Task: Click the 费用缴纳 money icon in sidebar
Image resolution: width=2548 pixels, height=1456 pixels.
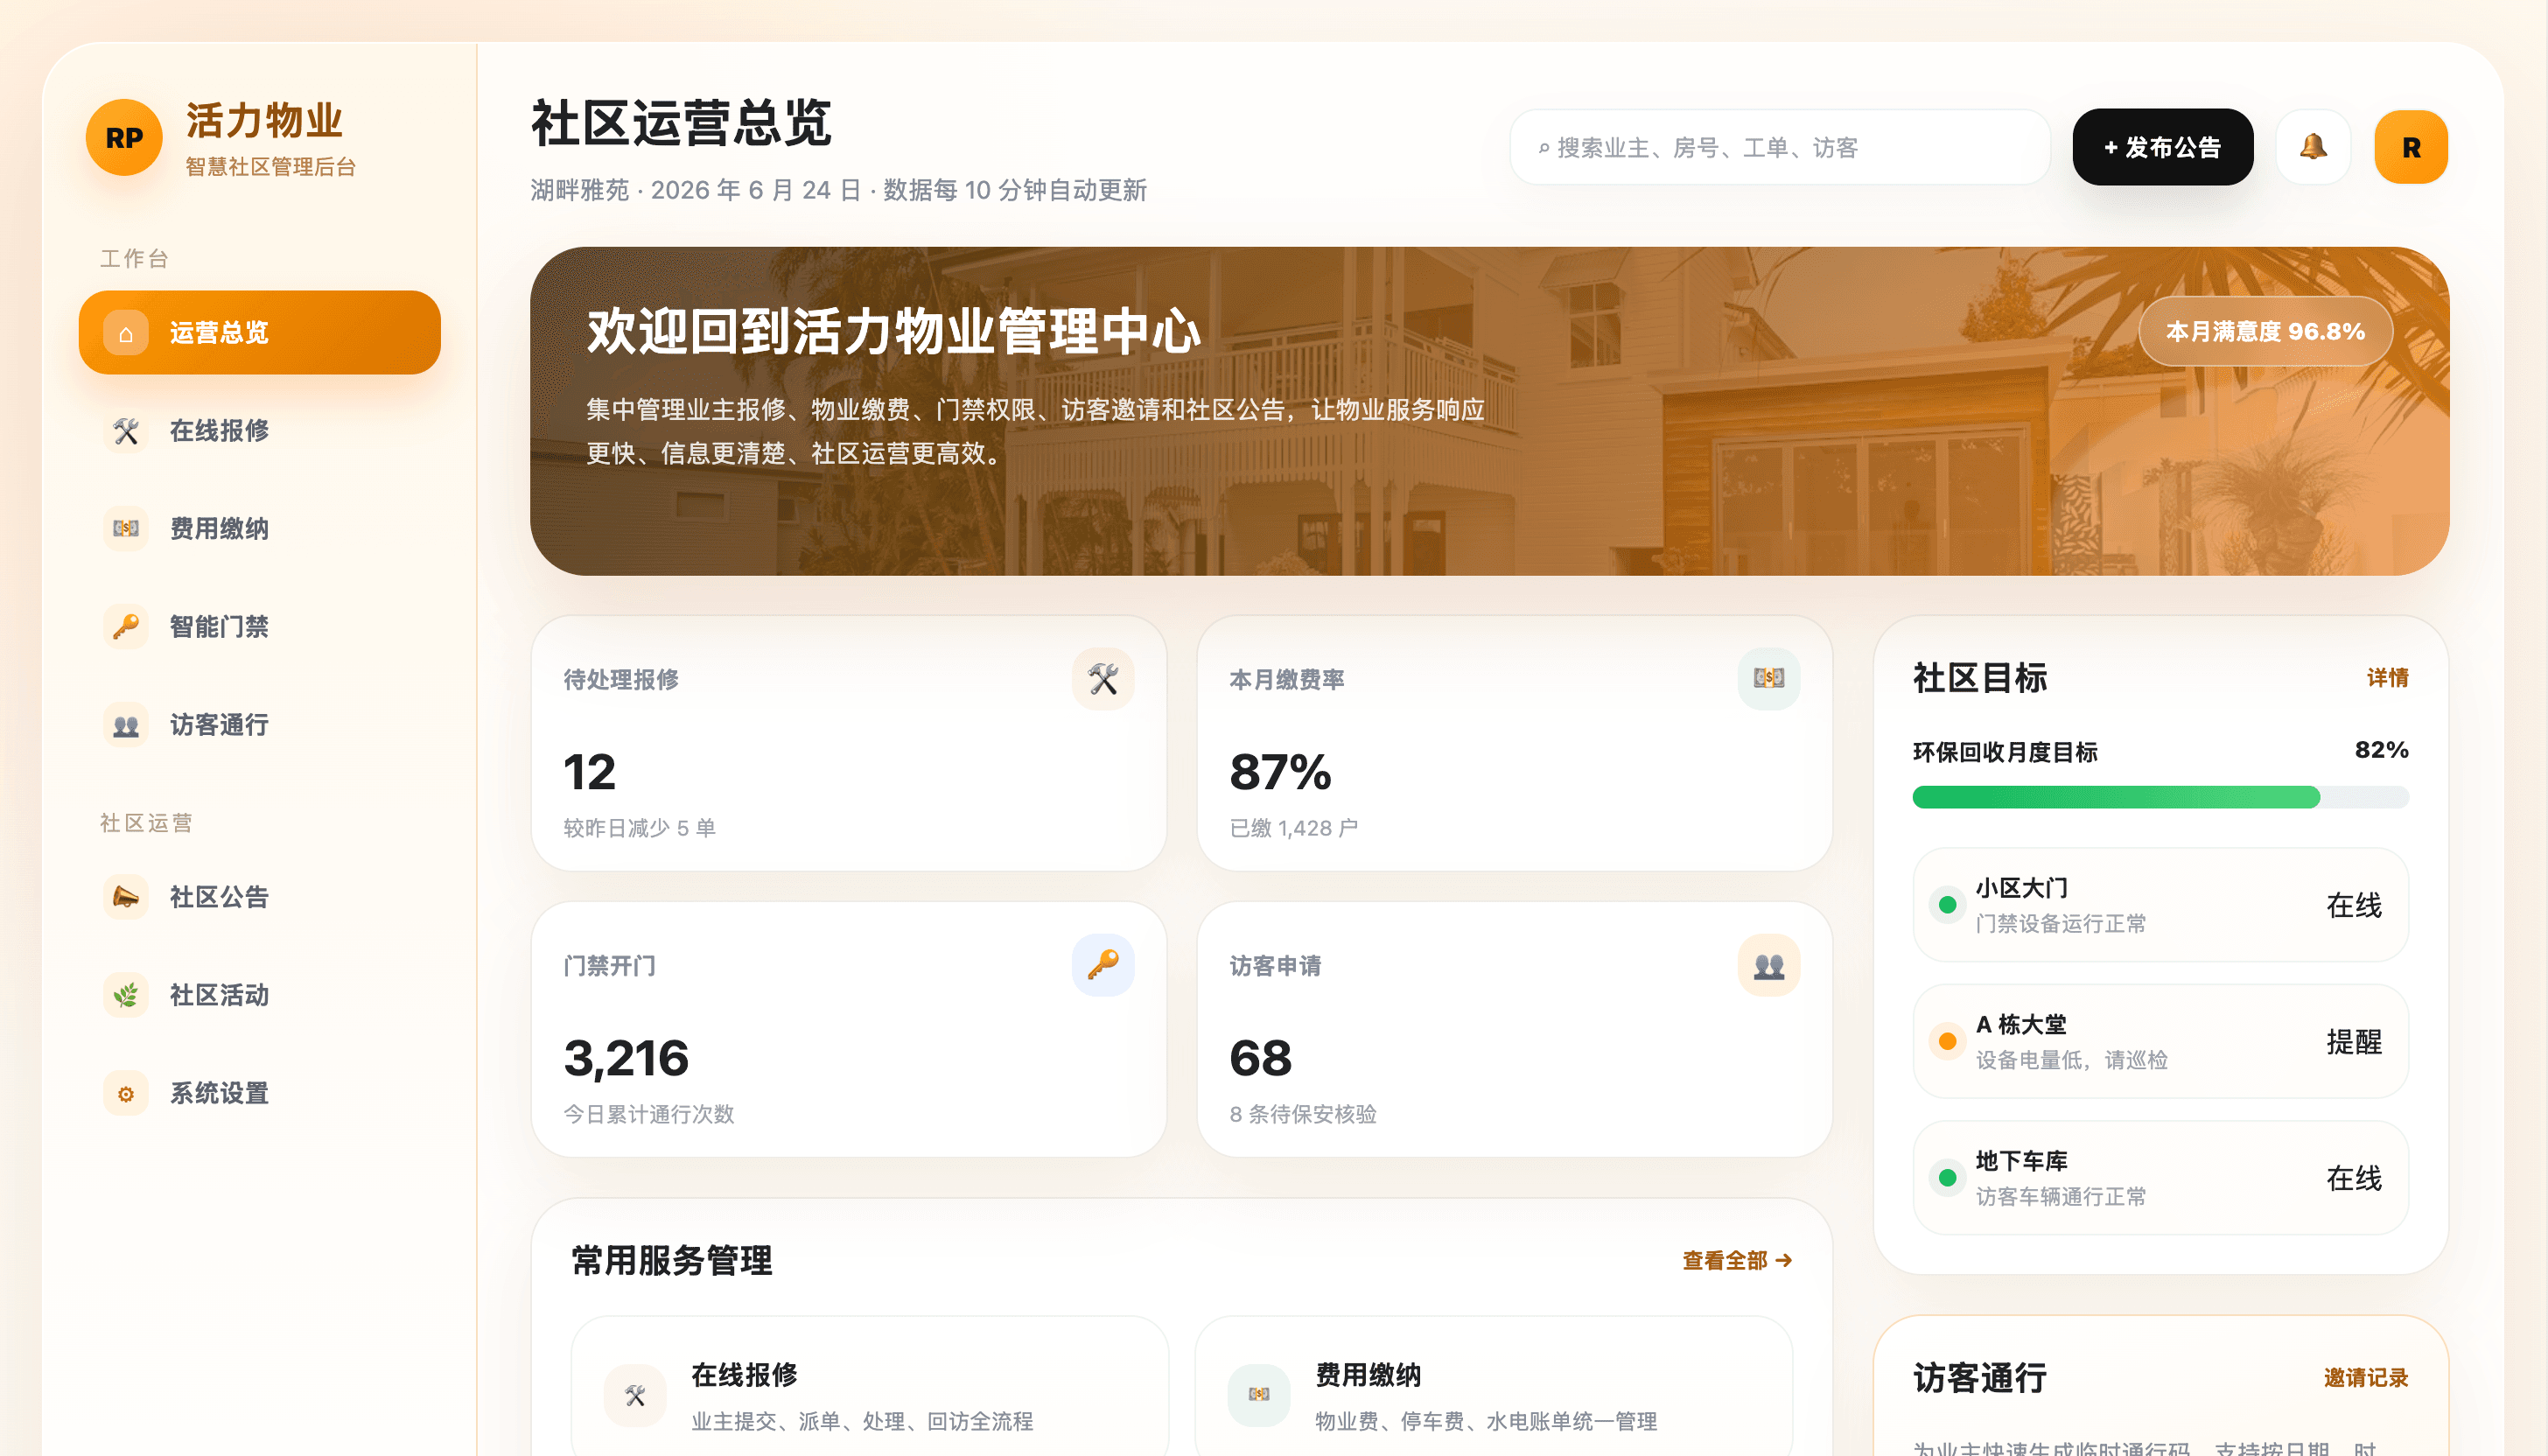Action: pyautogui.click(x=126, y=529)
